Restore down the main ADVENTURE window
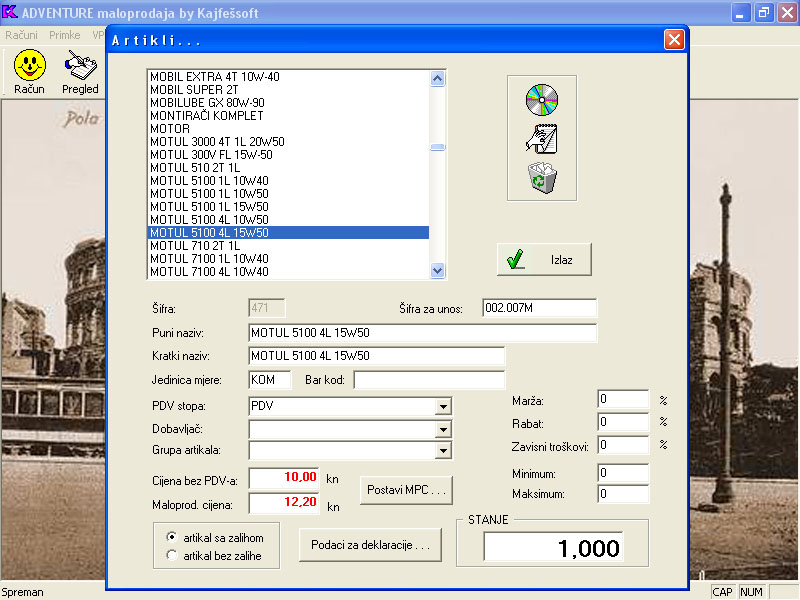The height and width of the screenshot is (600, 800). coord(764,12)
